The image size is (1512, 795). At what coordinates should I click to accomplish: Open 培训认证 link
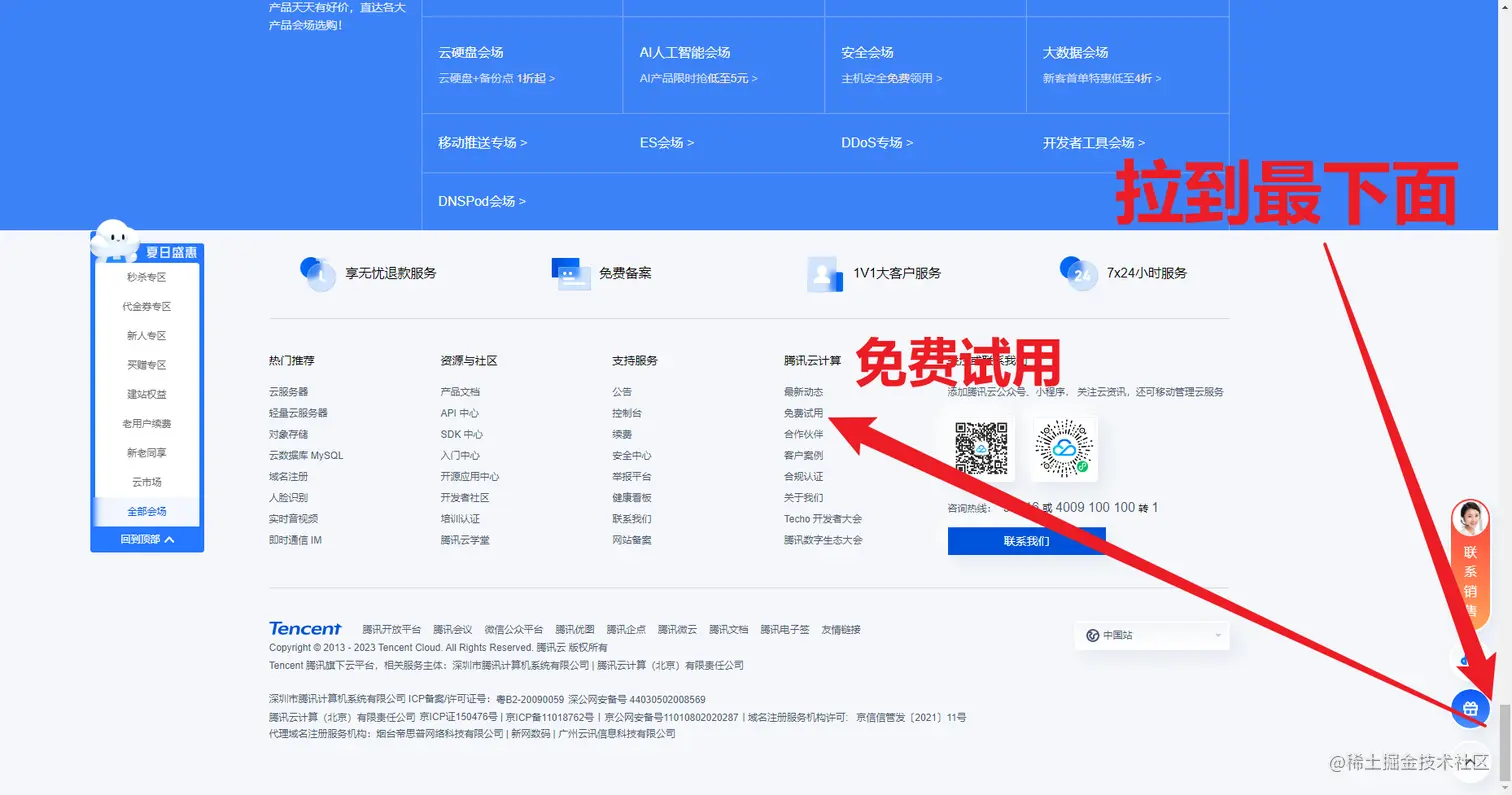pos(460,519)
